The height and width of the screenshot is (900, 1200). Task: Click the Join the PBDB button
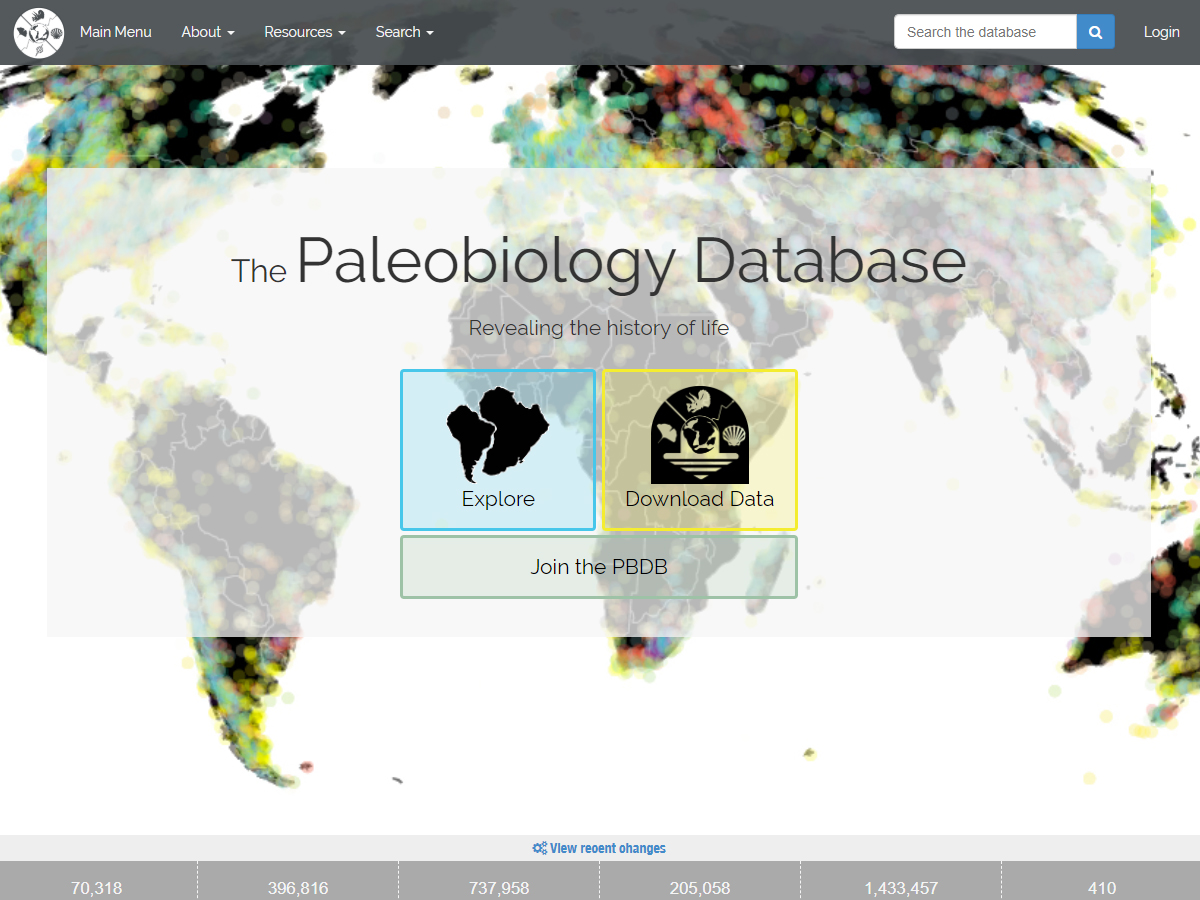[599, 567]
